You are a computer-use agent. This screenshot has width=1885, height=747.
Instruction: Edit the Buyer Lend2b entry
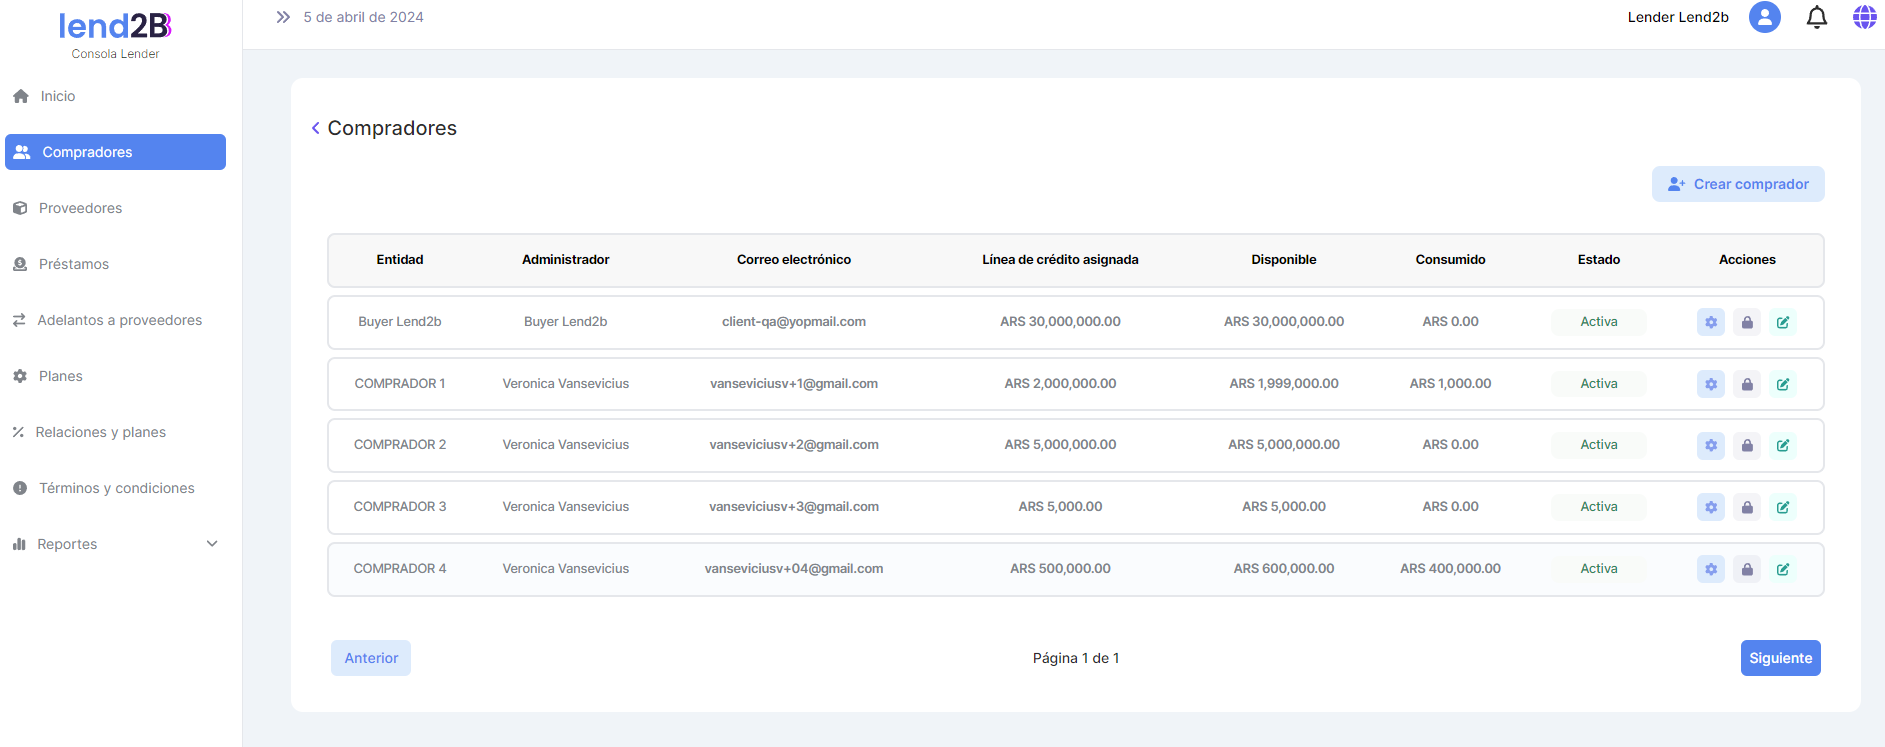click(x=1783, y=322)
